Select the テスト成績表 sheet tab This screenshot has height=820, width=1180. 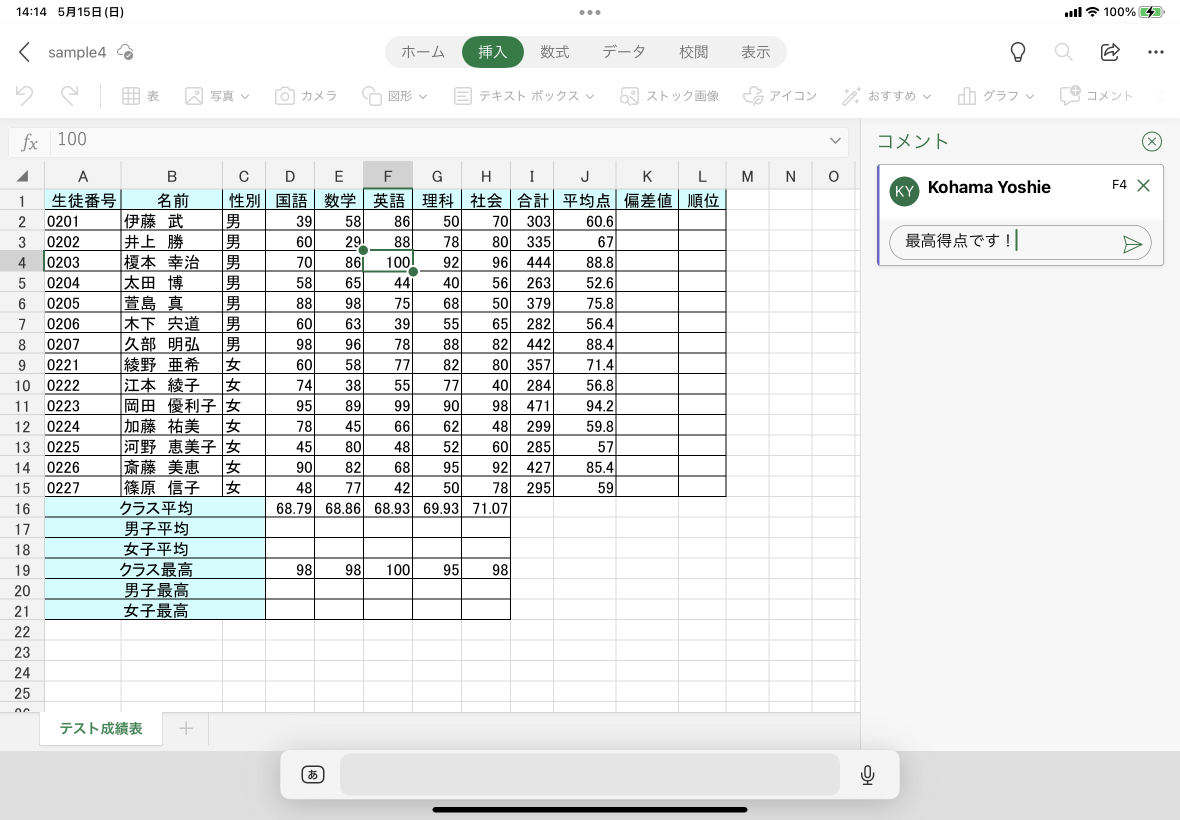coord(101,728)
